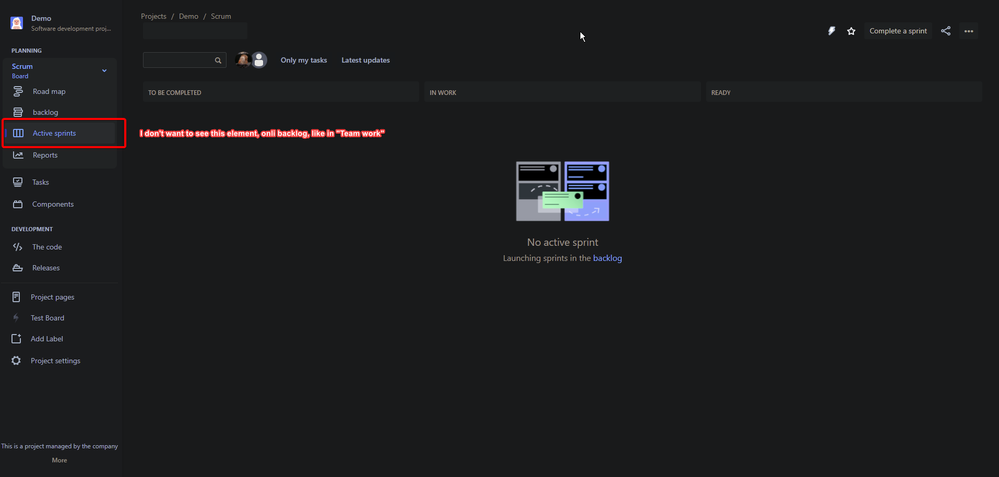Click the Reports chart icon

18,155
